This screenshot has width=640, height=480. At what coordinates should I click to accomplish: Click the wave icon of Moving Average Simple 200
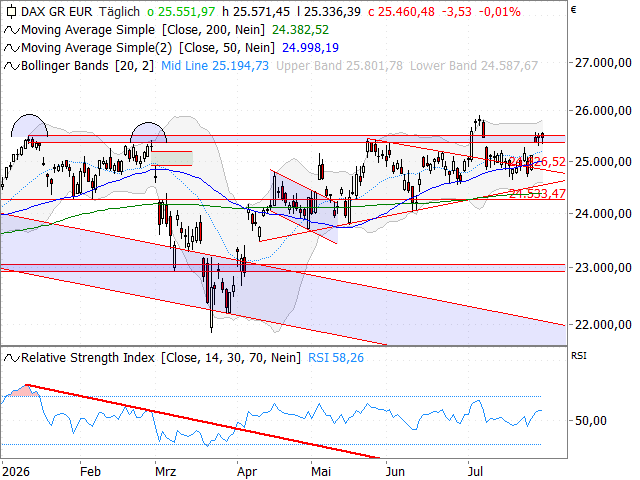click(11, 30)
